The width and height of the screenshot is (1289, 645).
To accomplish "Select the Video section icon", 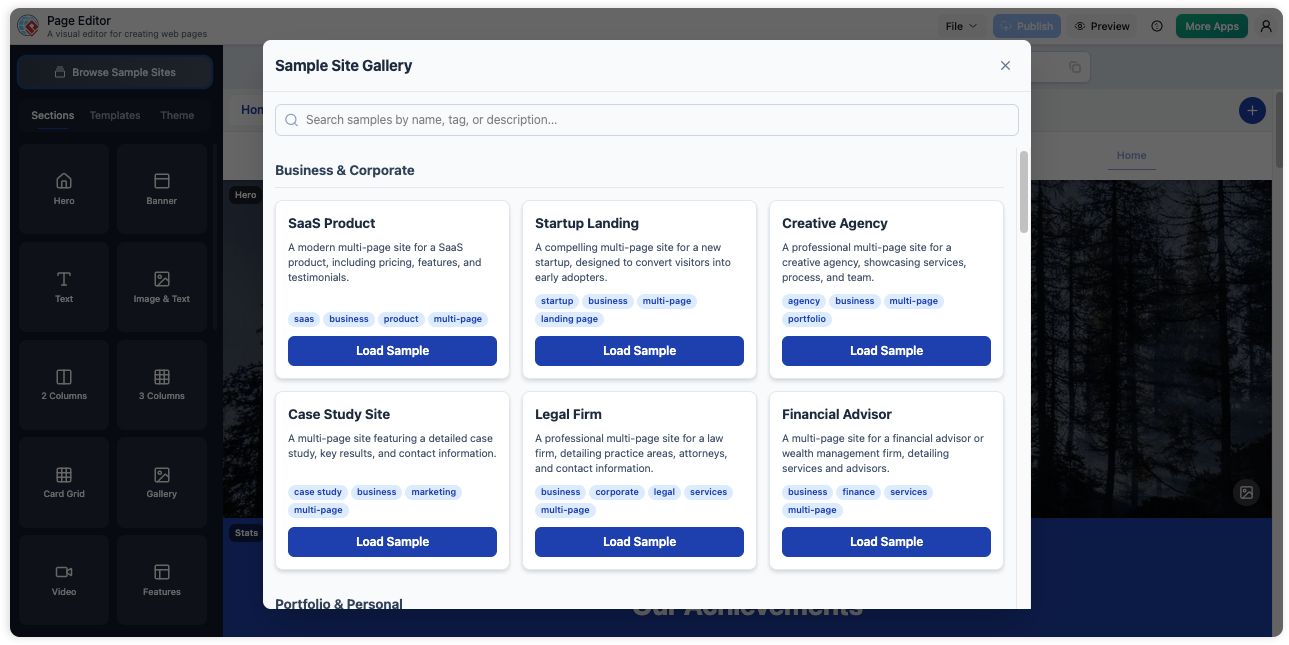I will (x=63, y=580).
